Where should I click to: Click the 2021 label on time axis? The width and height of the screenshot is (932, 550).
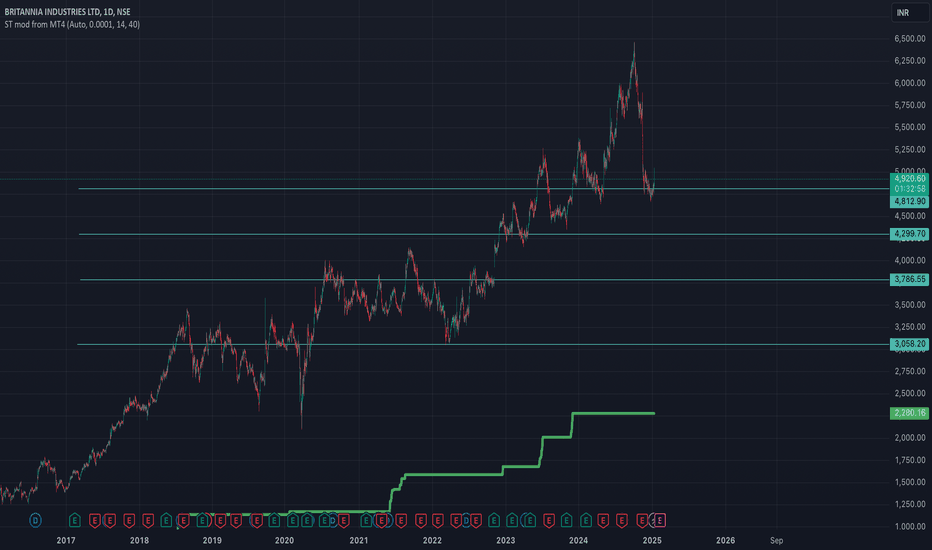click(x=358, y=540)
